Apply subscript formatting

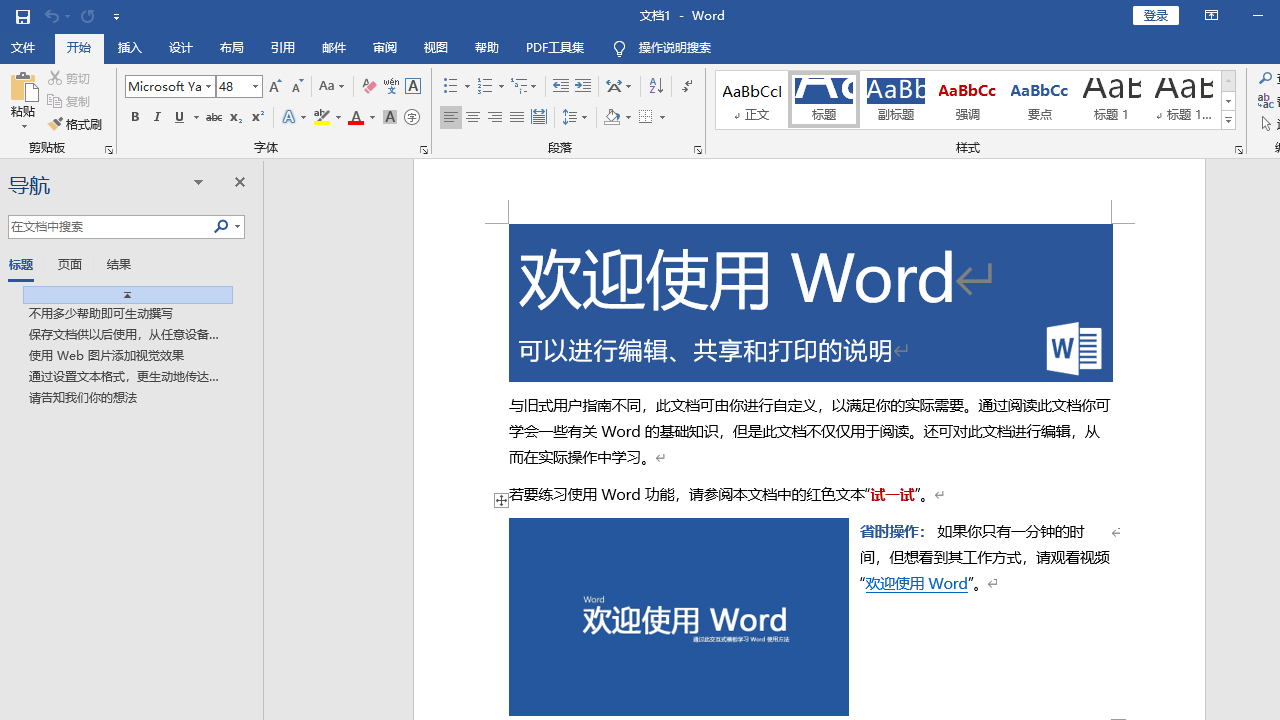coord(234,118)
